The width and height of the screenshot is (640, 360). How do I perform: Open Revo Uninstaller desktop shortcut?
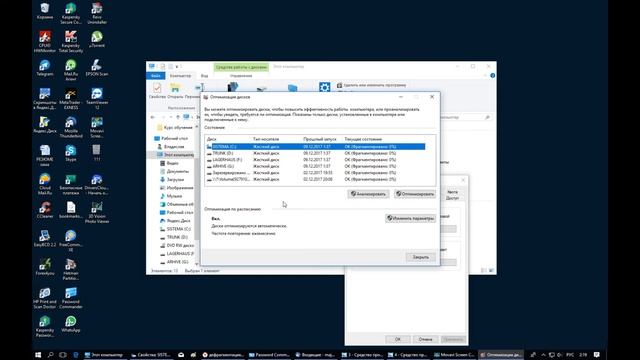(x=97, y=13)
